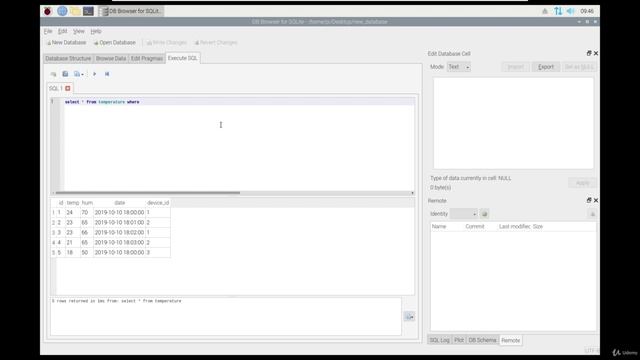The width and height of the screenshot is (640, 360).
Task: Open a new SQL tab
Action: point(53,74)
